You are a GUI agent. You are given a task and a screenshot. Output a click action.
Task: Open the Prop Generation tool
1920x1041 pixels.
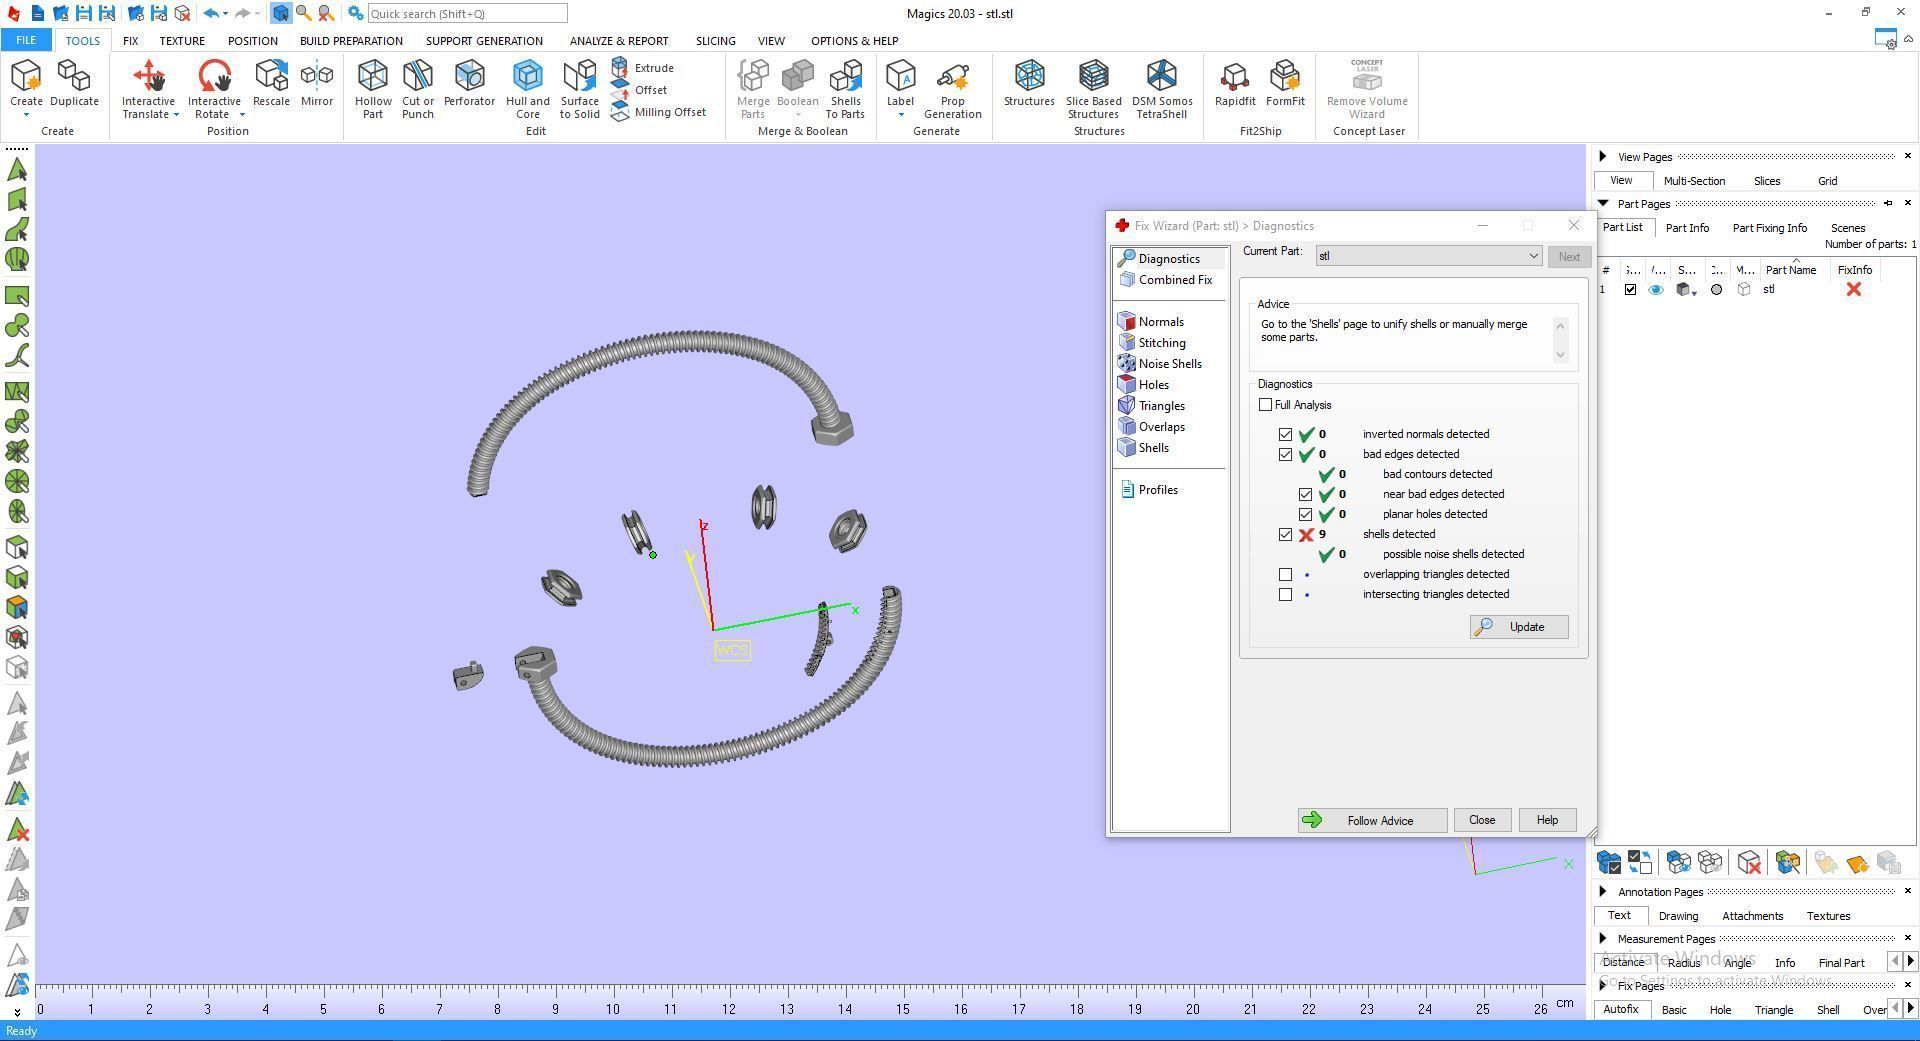(x=952, y=88)
